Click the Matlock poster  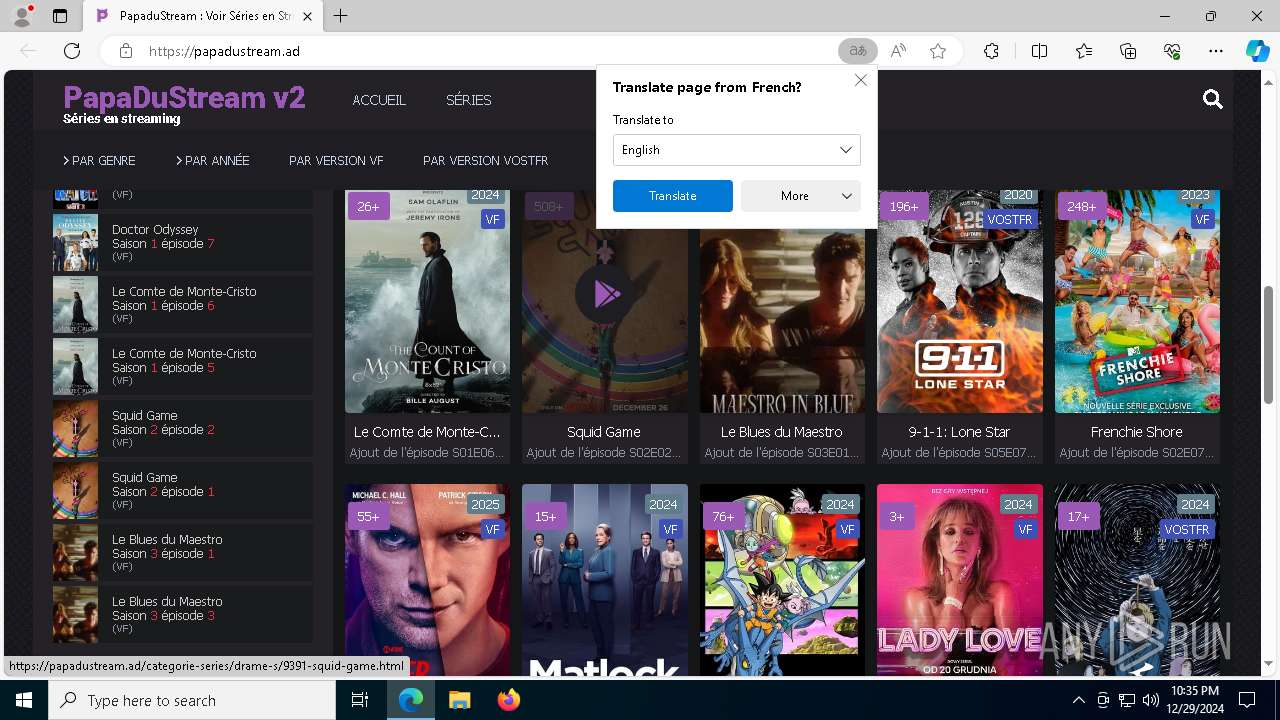point(605,581)
